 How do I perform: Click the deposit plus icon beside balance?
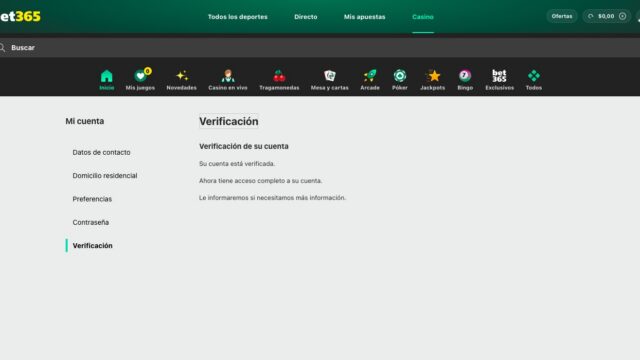[622, 16]
